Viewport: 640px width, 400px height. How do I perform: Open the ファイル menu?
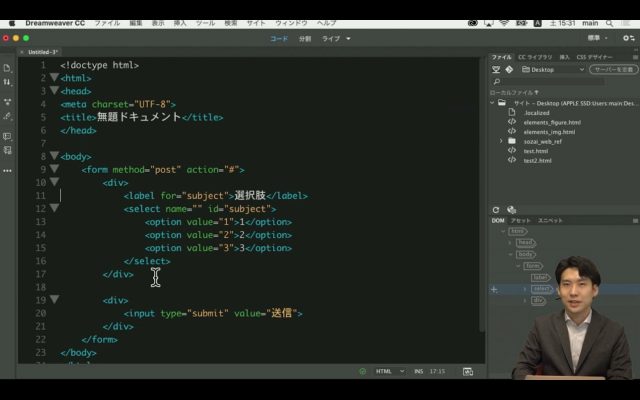(107, 23)
